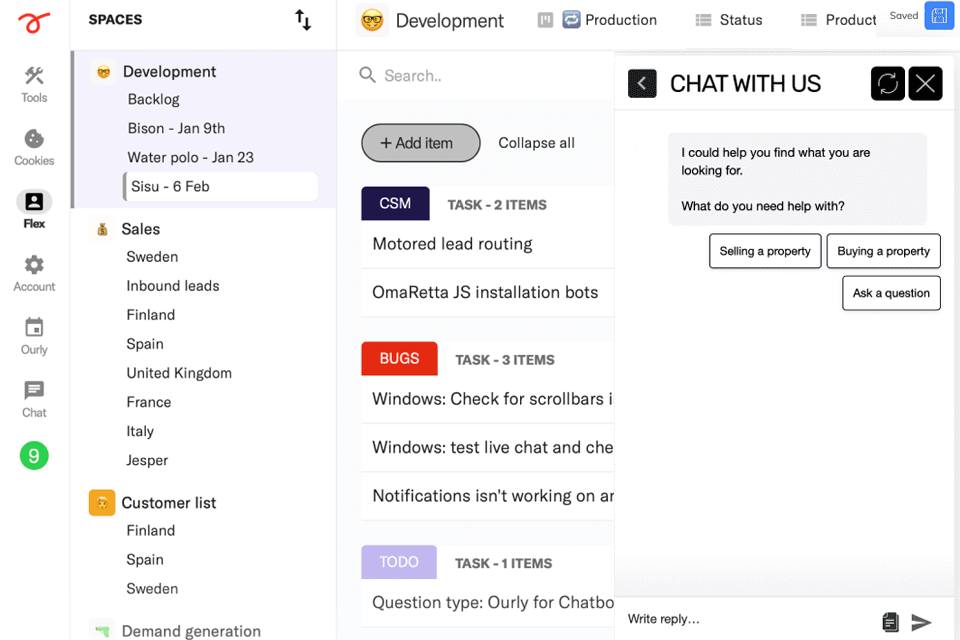Screen dimensions: 960x640
Task: Open Finland under Customer list
Action: (x=151, y=530)
